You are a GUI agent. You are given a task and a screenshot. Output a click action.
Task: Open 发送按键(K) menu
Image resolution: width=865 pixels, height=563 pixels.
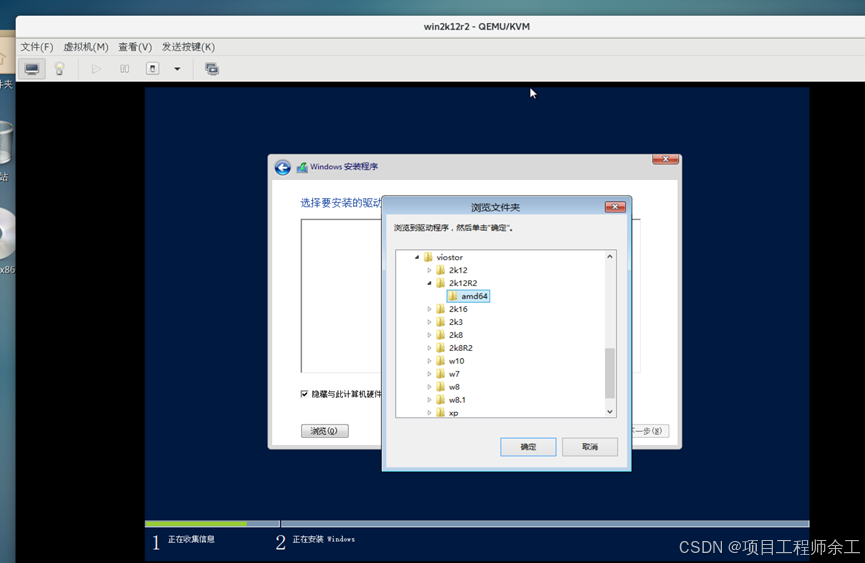click(x=188, y=47)
